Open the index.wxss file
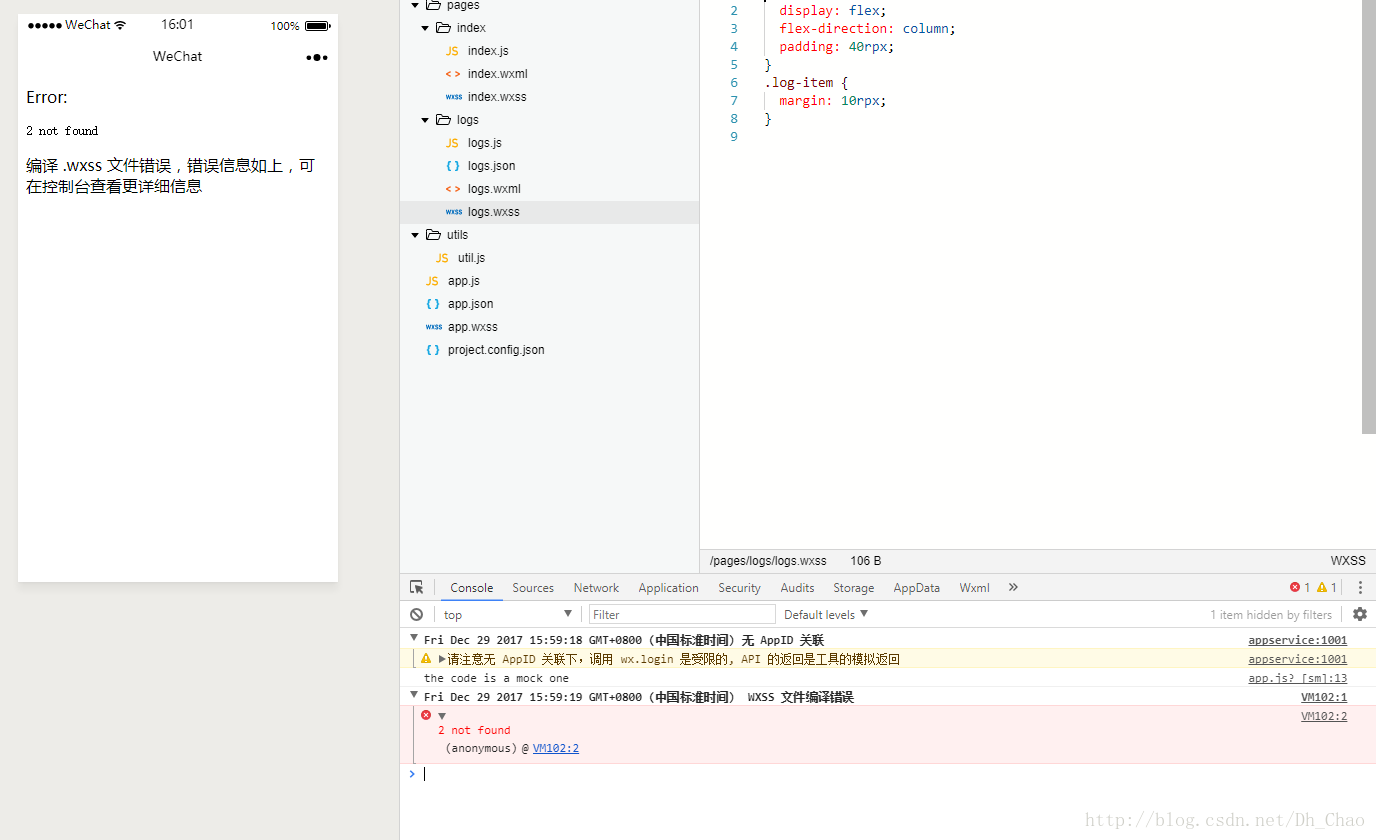 497,97
